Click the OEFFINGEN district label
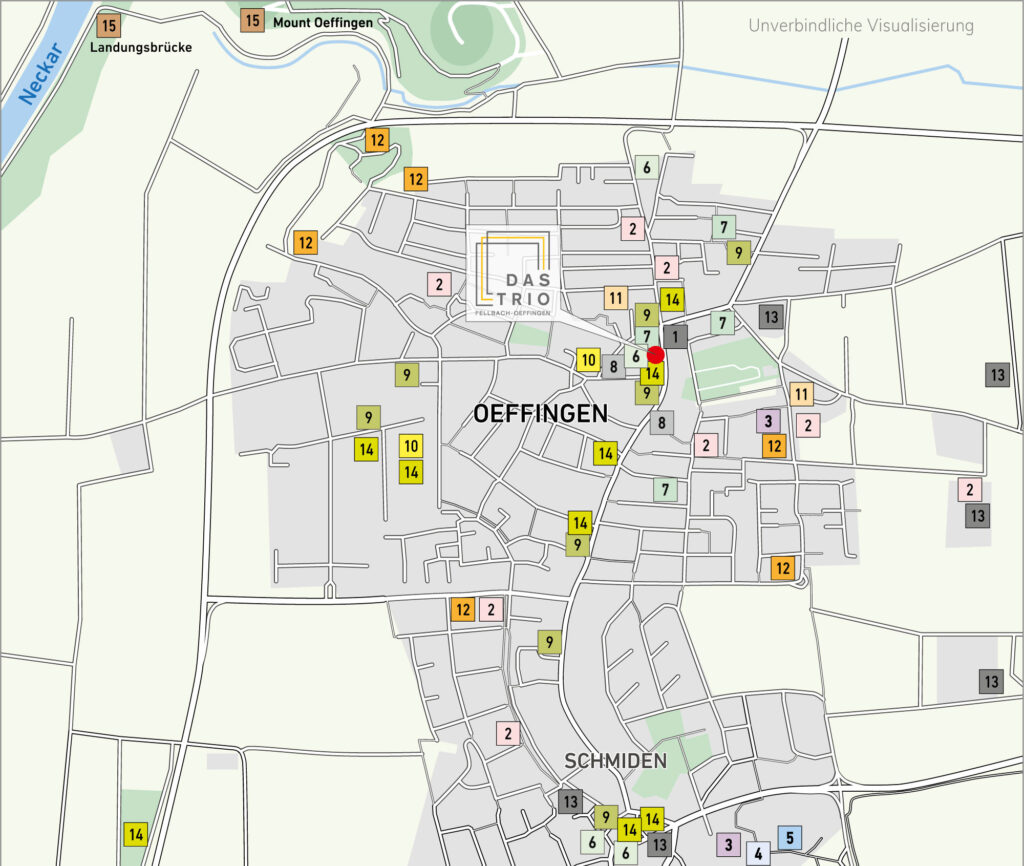 [x=540, y=413]
